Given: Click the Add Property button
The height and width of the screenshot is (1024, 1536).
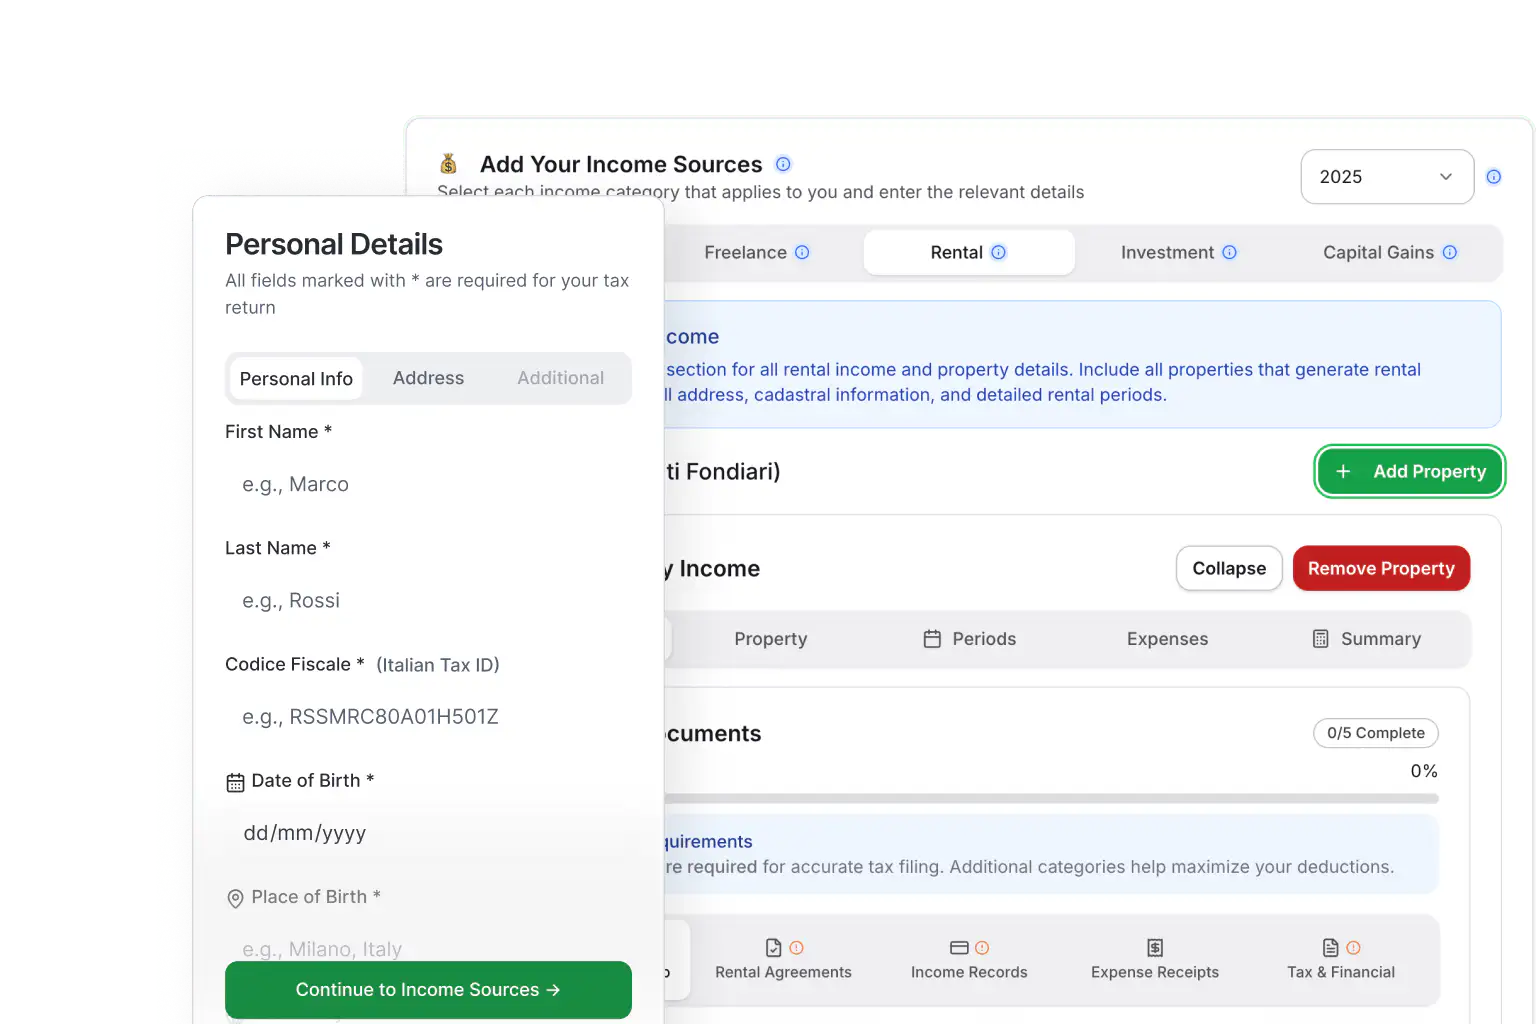Looking at the screenshot, I should (1409, 471).
